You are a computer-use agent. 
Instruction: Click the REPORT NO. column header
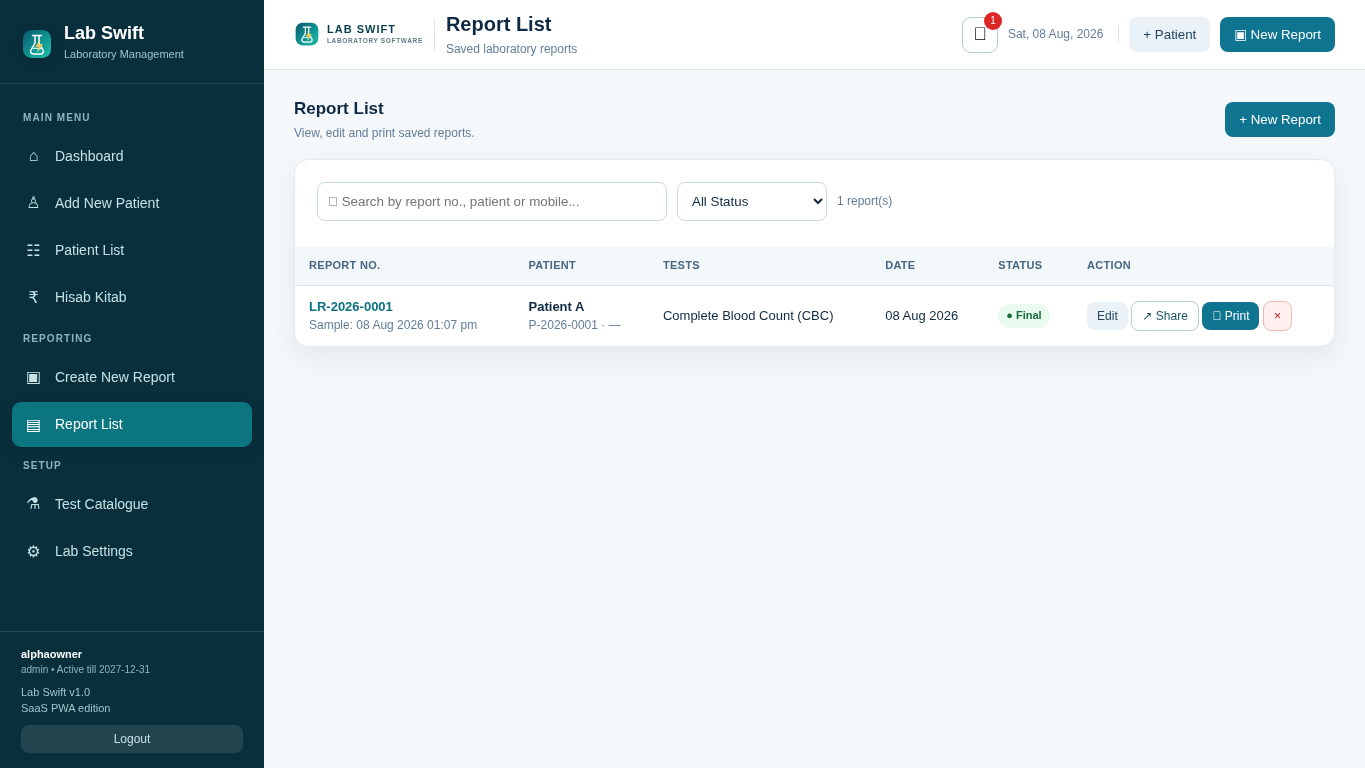click(x=345, y=265)
